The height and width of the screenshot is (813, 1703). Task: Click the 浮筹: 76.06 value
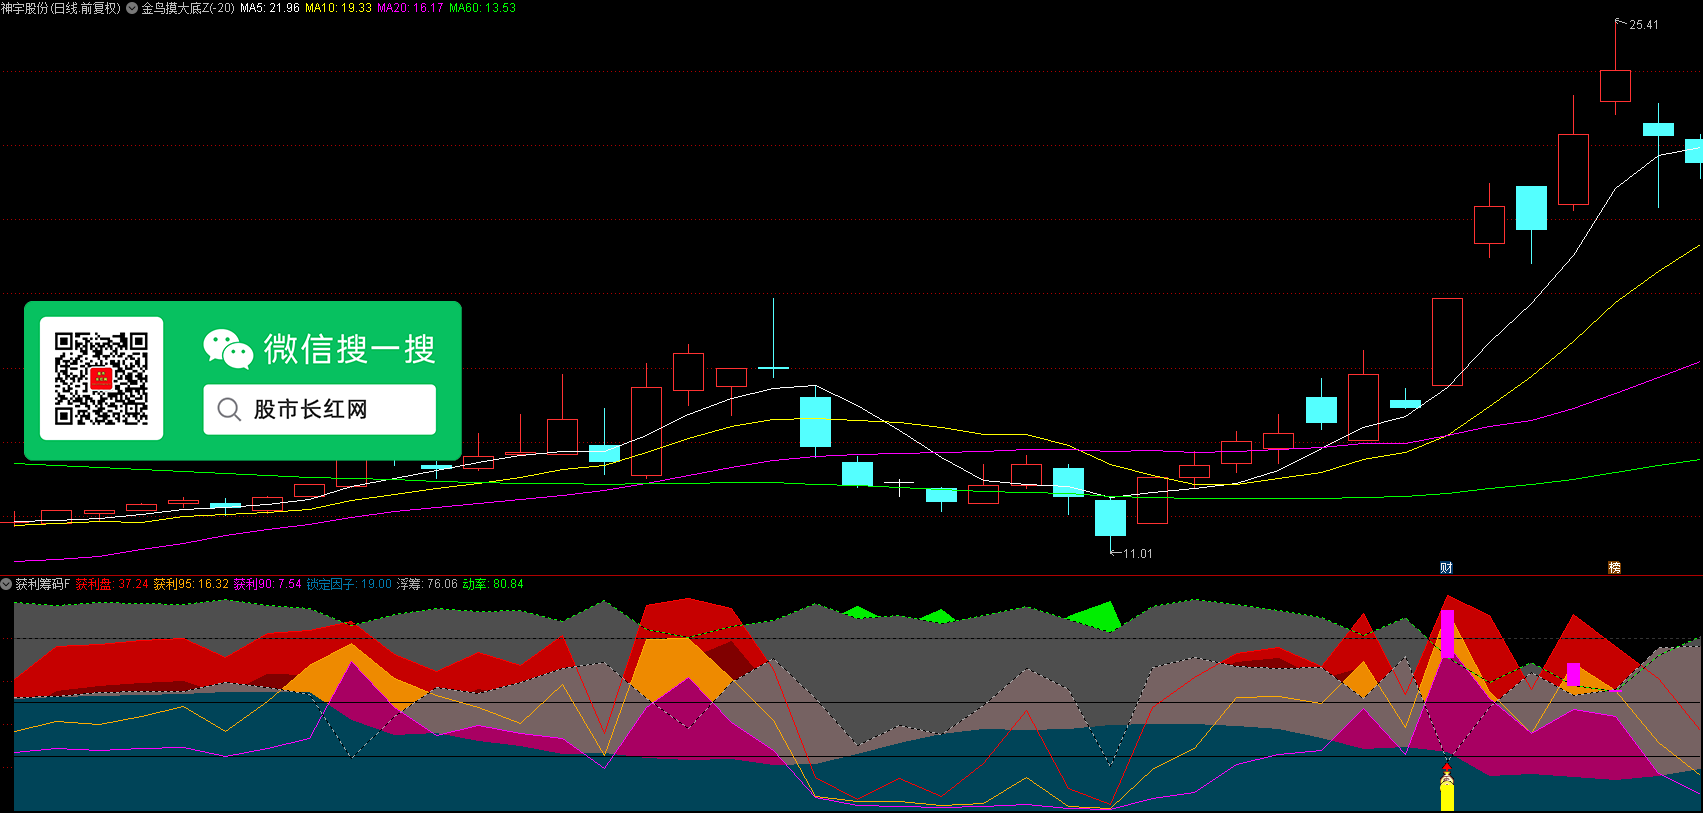pyautogui.click(x=427, y=584)
